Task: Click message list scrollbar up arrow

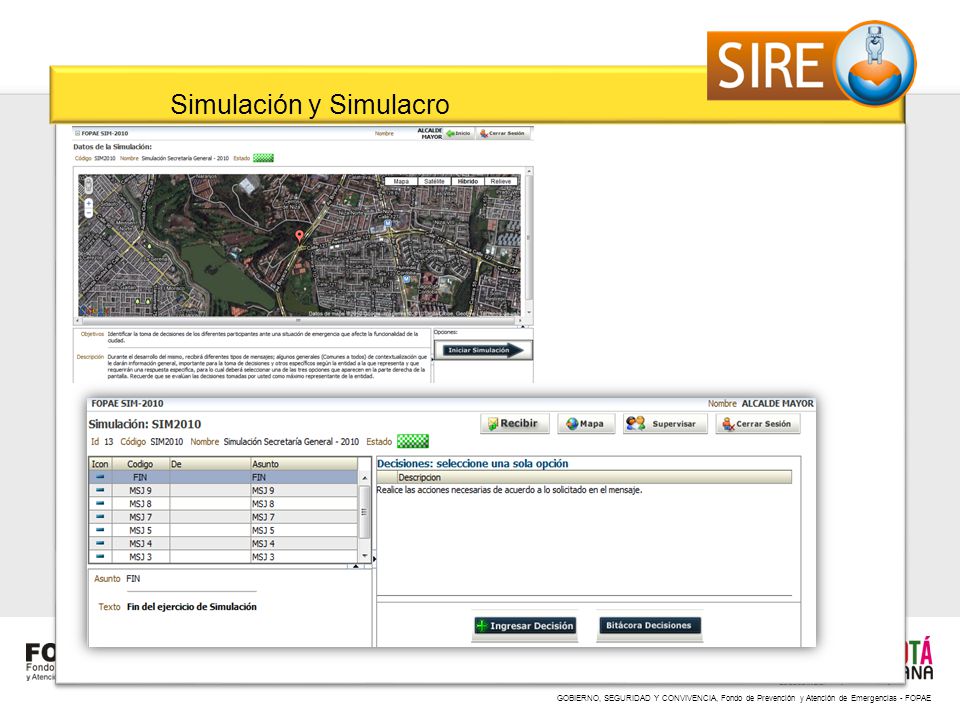Action: 365,478
